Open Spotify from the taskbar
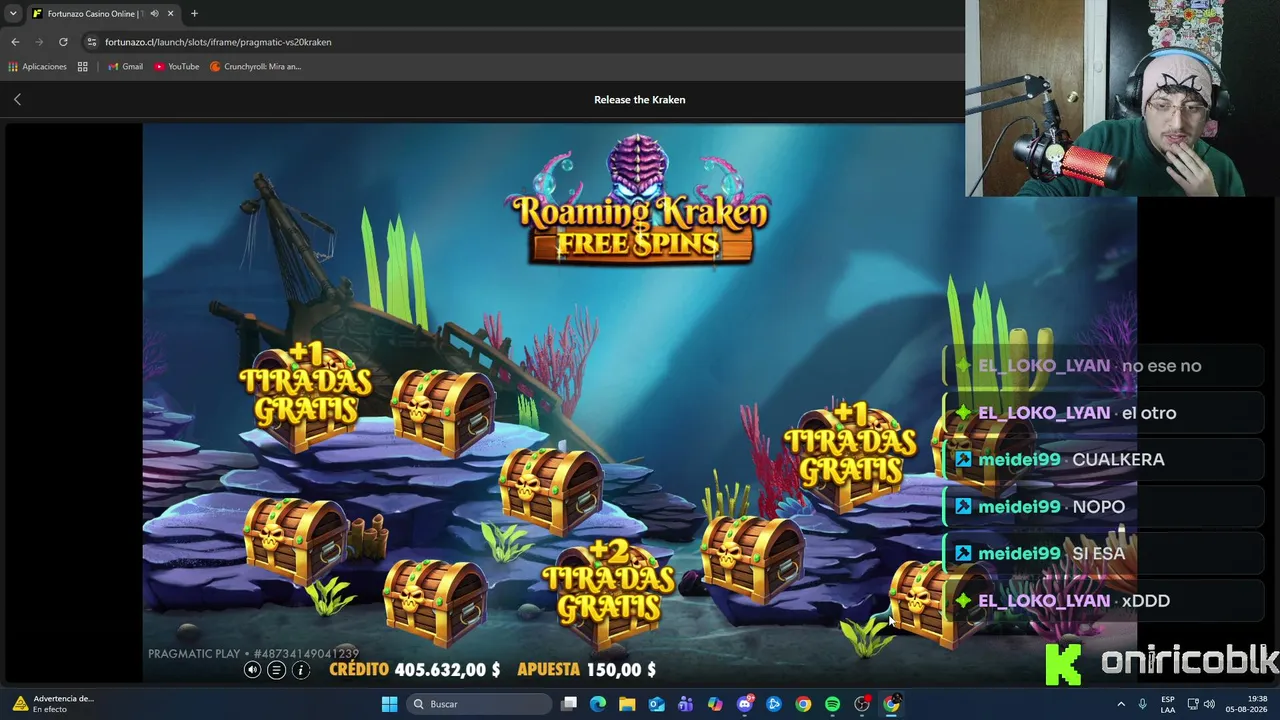 pos(832,704)
